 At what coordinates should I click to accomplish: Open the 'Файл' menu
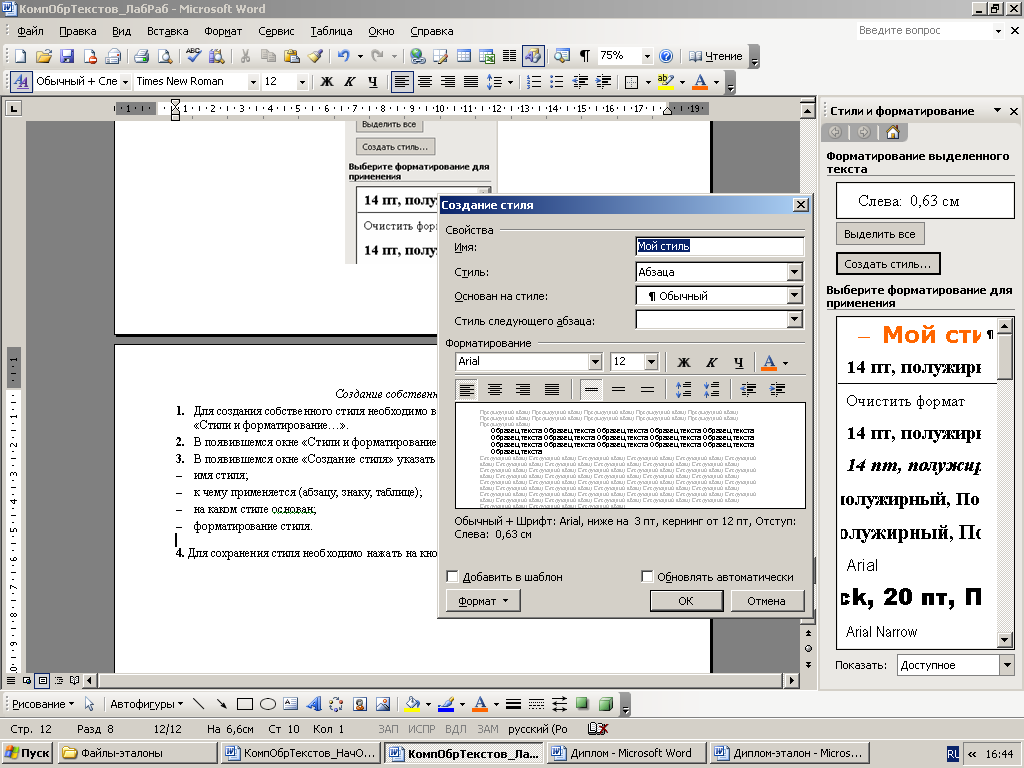click(30, 31)
